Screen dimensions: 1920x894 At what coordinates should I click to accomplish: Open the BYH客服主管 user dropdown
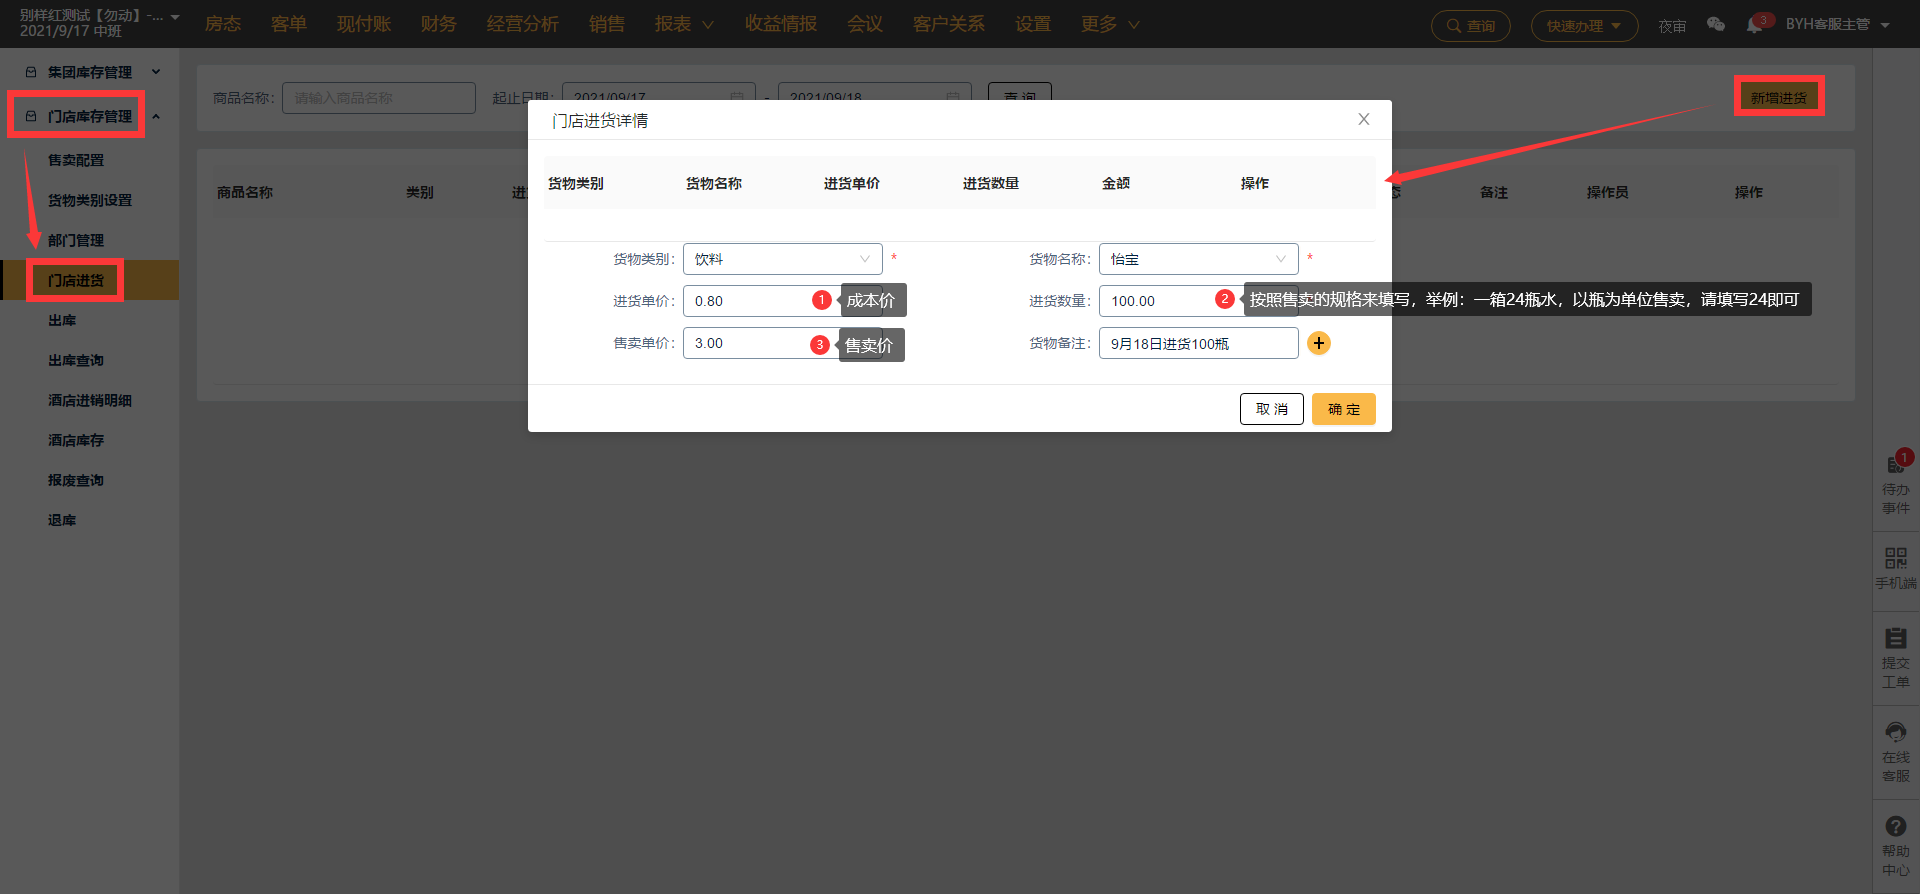point(1838,24)
